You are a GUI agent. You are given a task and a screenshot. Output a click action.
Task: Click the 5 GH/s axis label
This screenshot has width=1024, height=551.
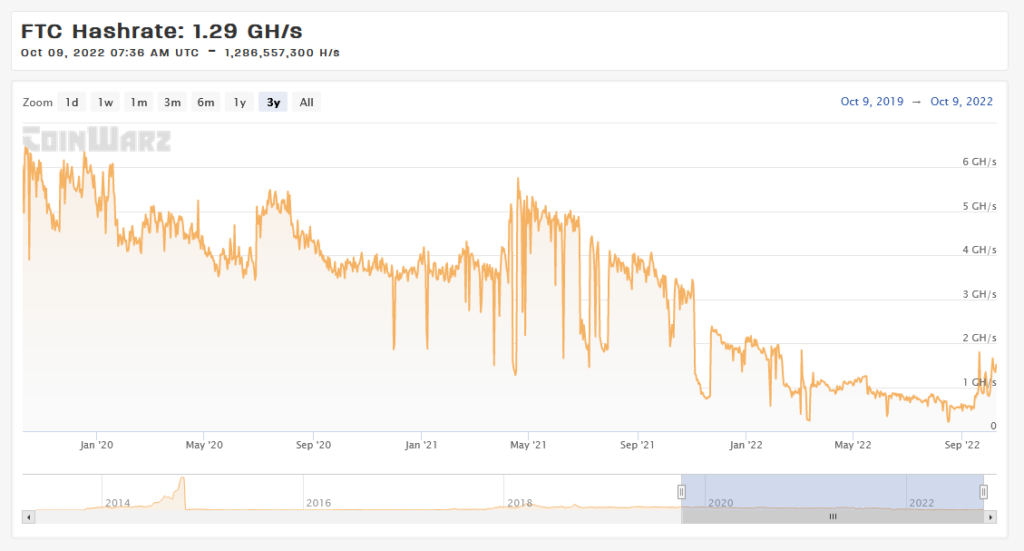[979, 206]
